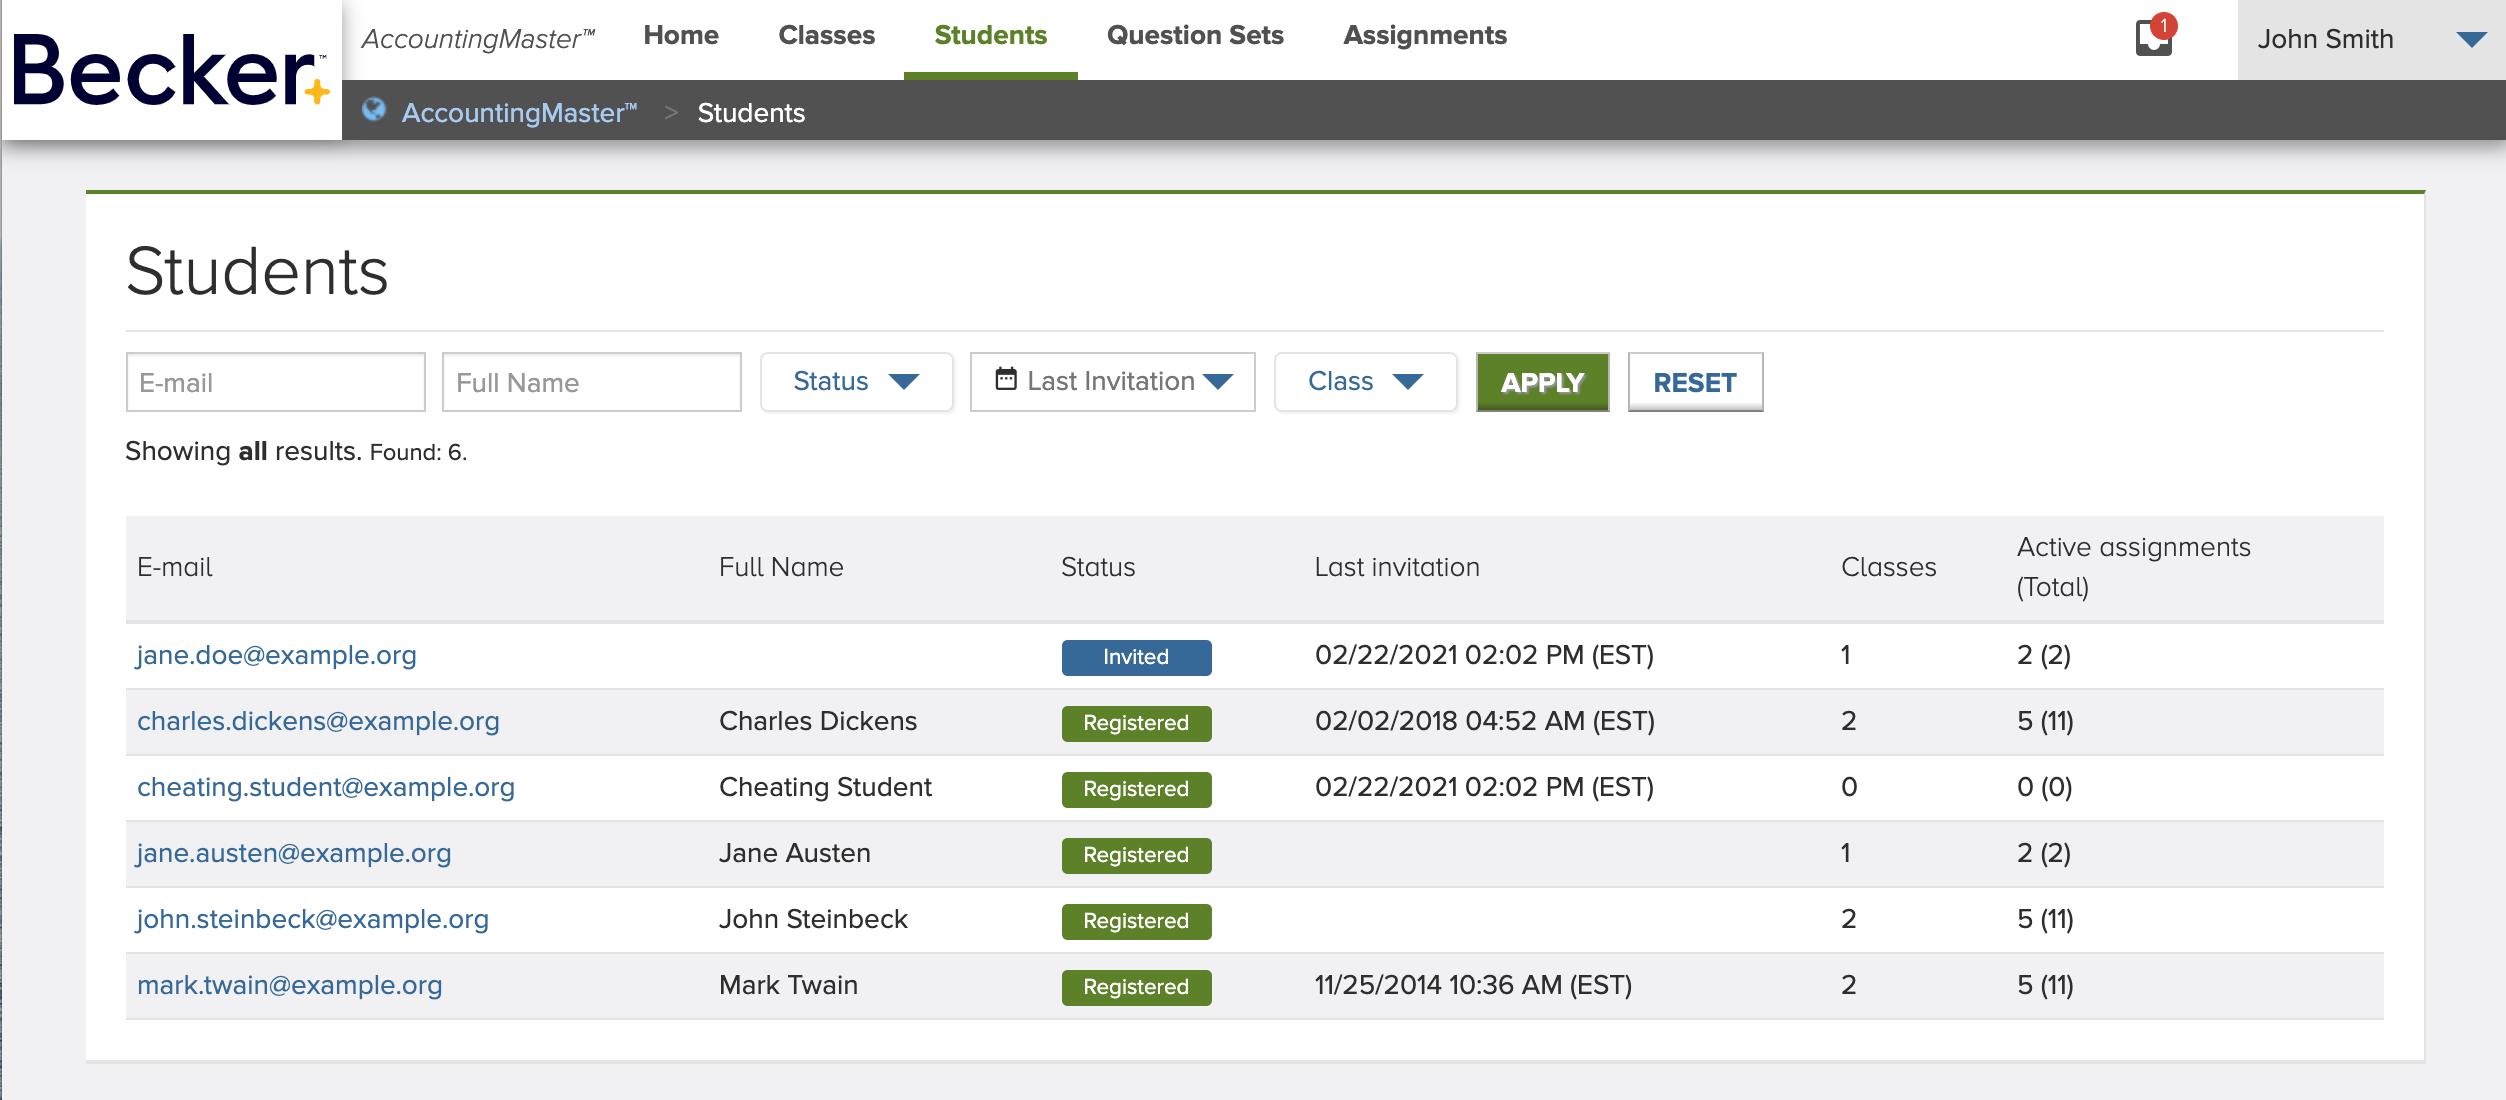
Task: Click the Status column header
Action: tap(1097, 567)
